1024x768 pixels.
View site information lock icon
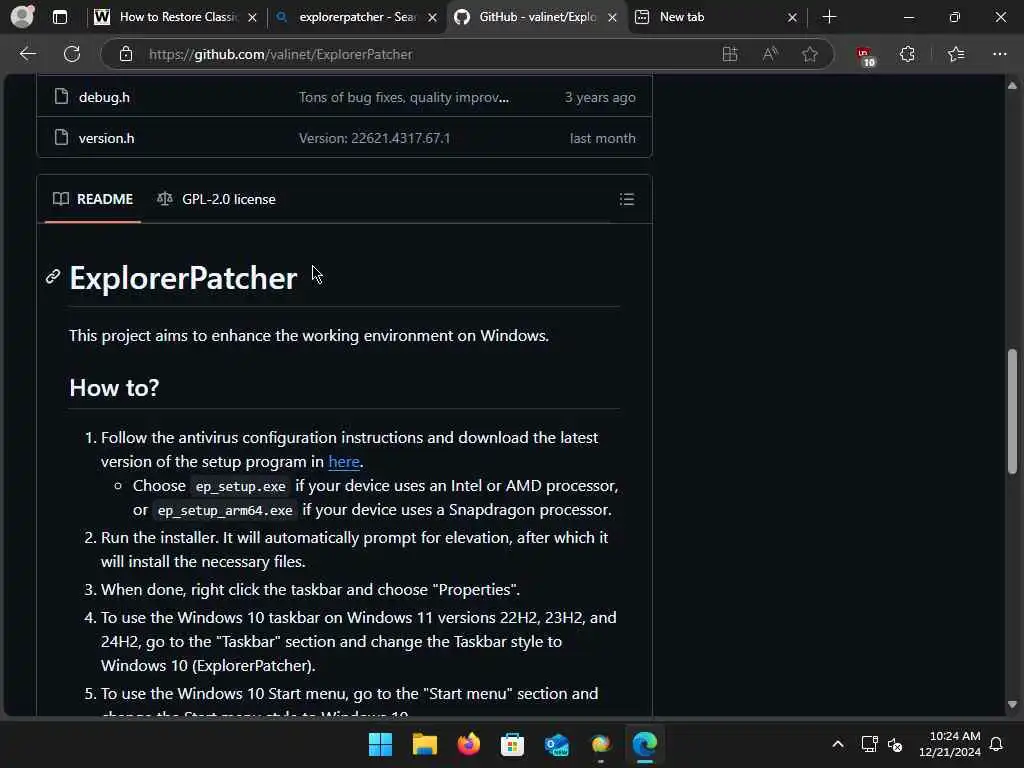pos(125,54)
